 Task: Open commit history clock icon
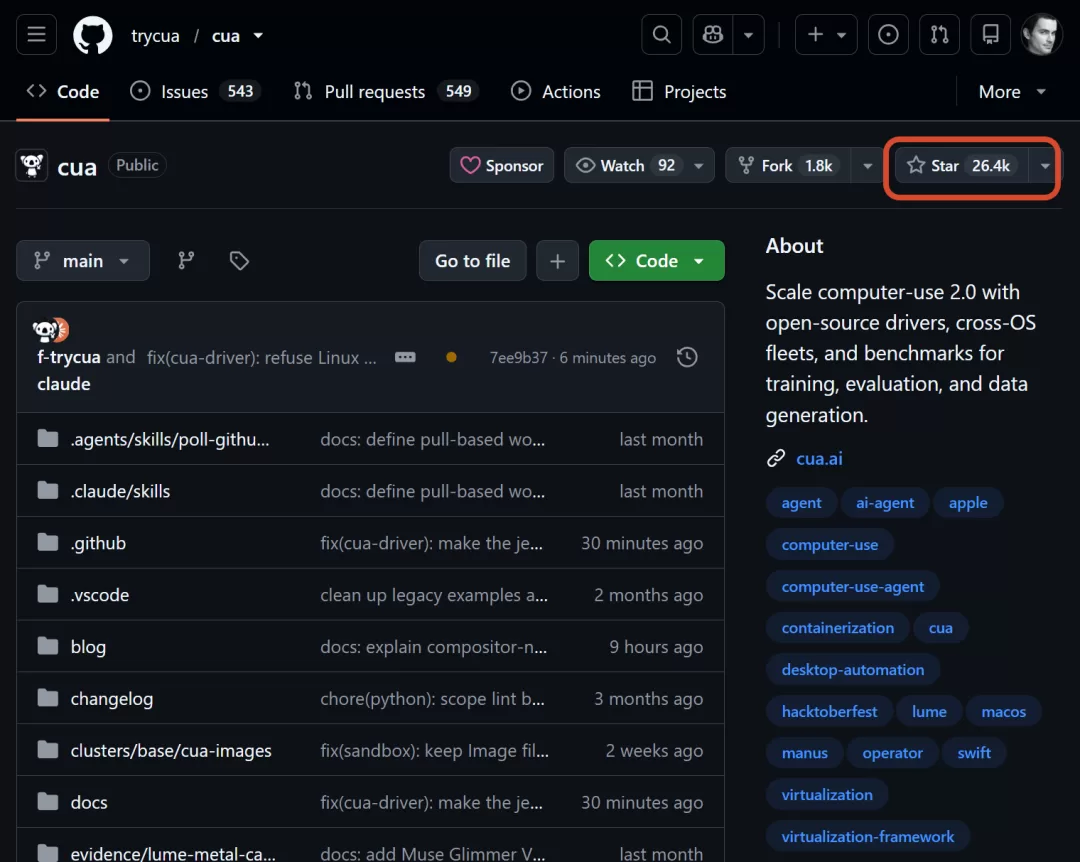tap(687, 357)
